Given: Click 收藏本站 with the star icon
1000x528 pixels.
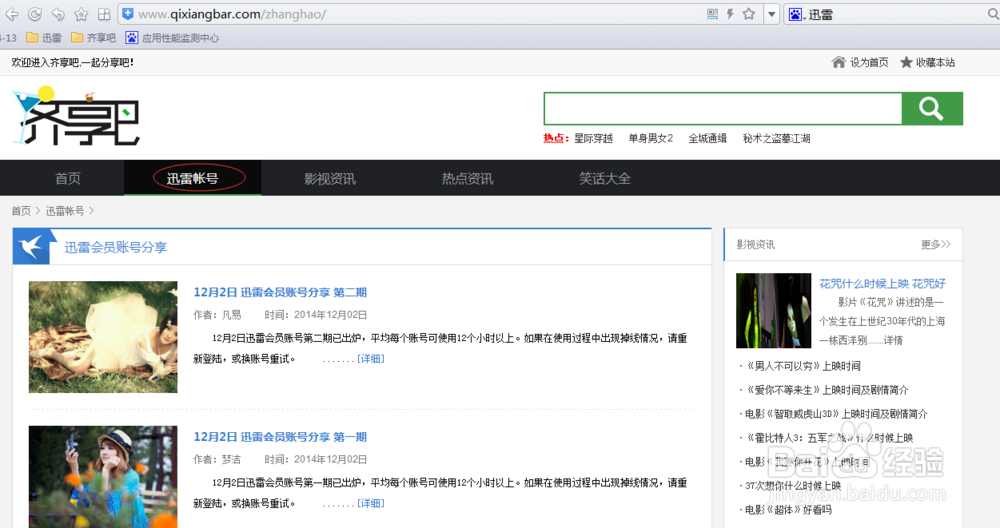Looking at the screenshot, I should coord(927,62).
